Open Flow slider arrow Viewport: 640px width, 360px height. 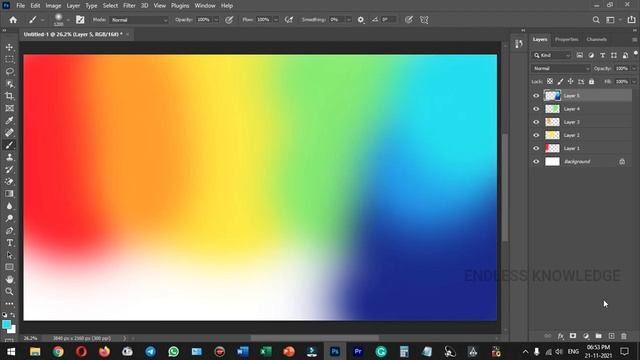point(276,20)
